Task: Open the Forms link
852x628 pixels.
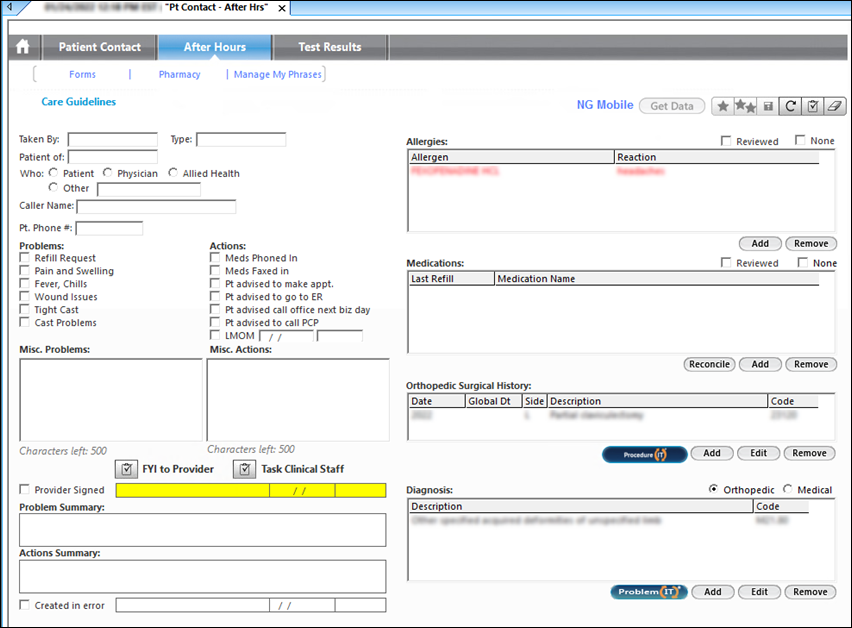Action: coord(83,74)
